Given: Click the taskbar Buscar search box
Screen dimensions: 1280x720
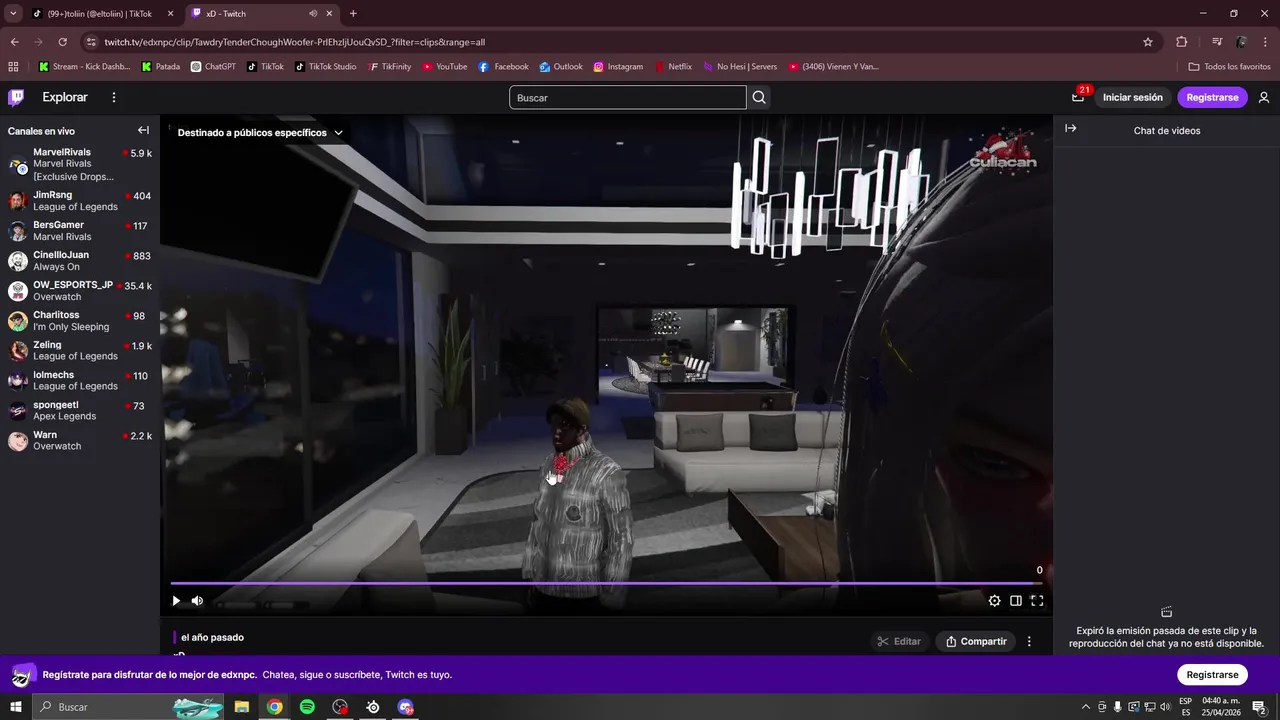Looking at the screenshot, I should 130,707.
